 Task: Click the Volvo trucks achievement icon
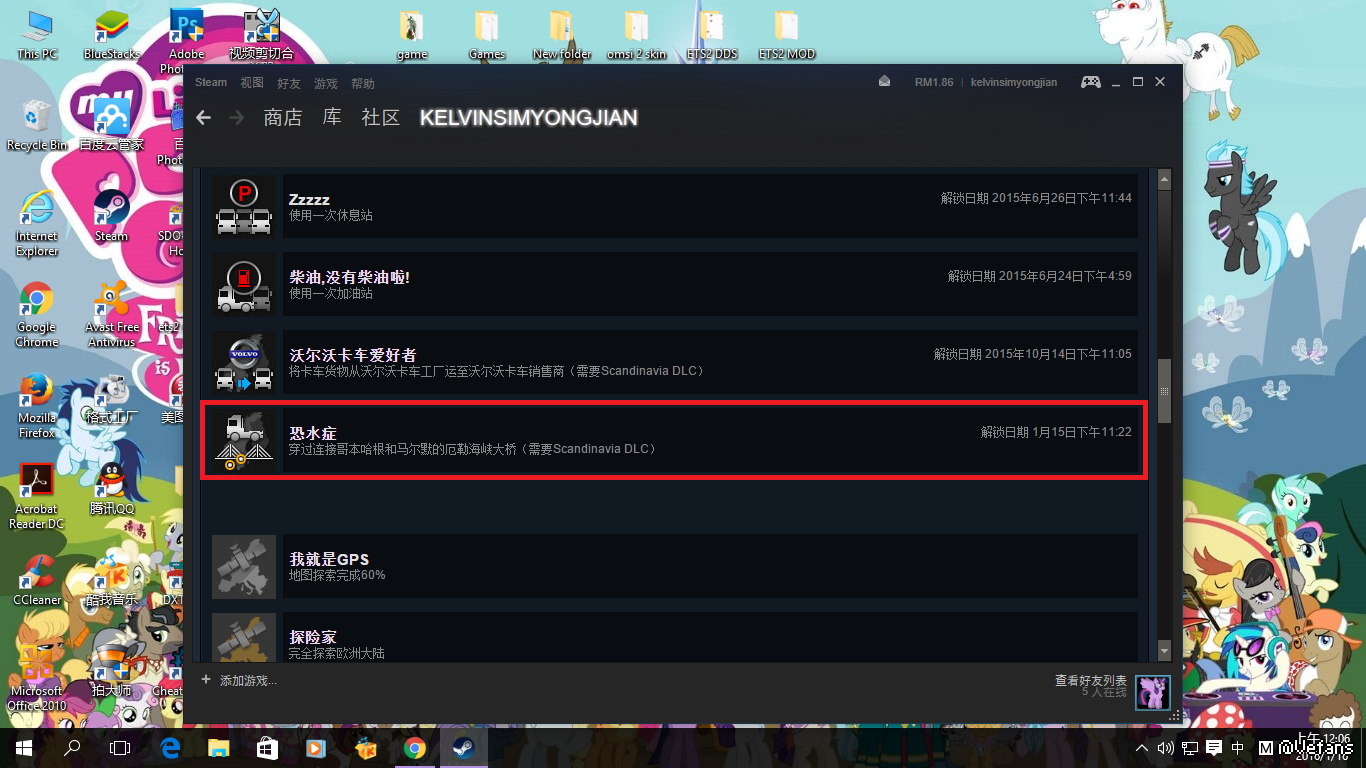click(244, 363)
